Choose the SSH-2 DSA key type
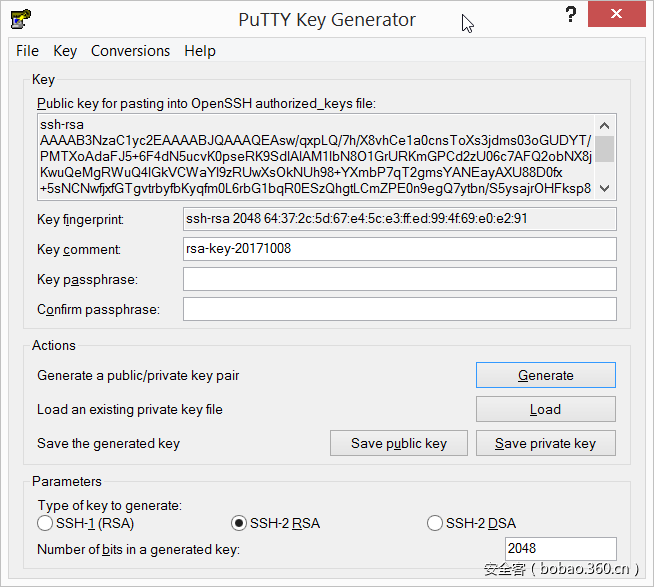Viewport: 654px width, 587px height. point(434,523)
